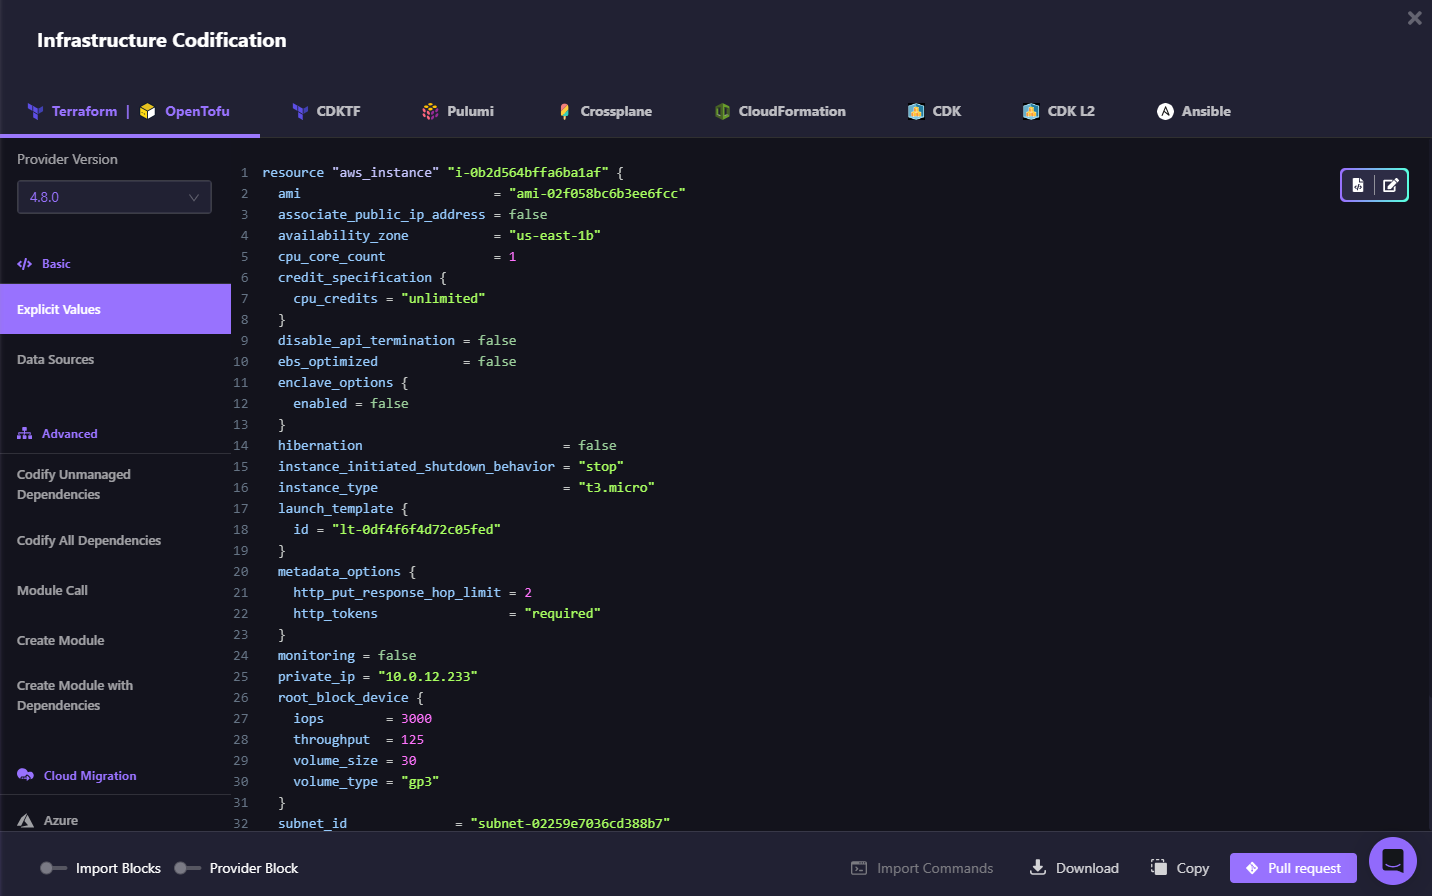Image resolution: width=1432 pixels, height=896 pixels.
Task: Click the Terraform logo icon
Action: 35,111
